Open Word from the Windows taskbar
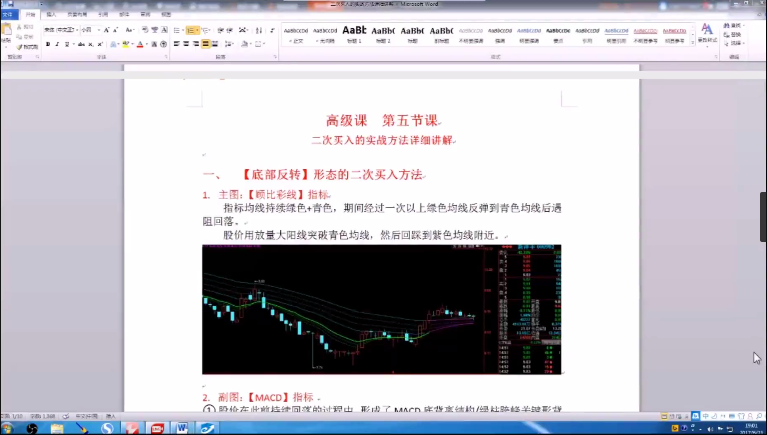 (x=182, y=428)
